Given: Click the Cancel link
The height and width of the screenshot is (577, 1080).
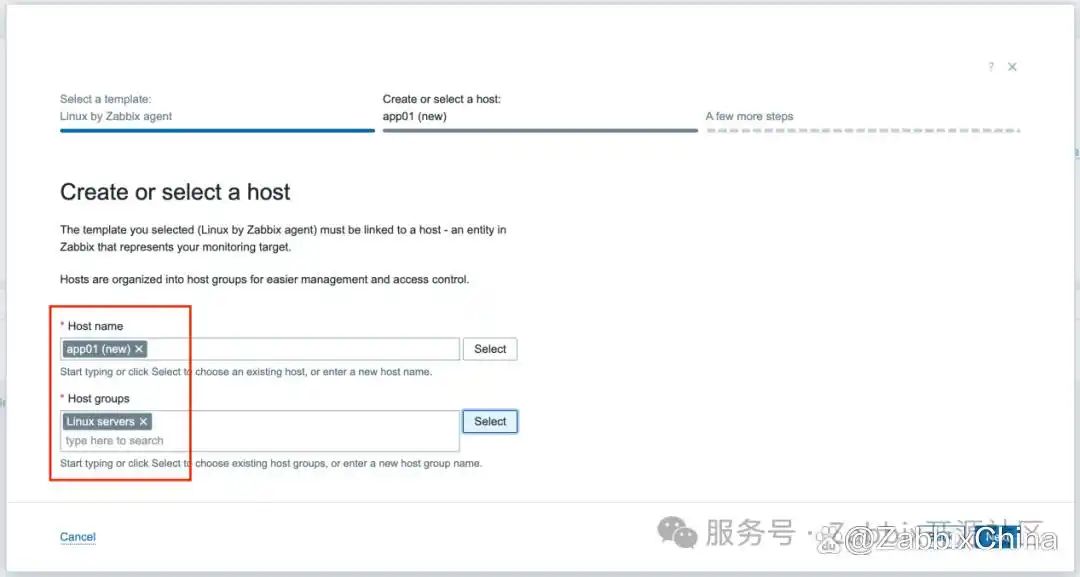Looking at the screenshot, I should pyautogui.click(x=78, y=537).
